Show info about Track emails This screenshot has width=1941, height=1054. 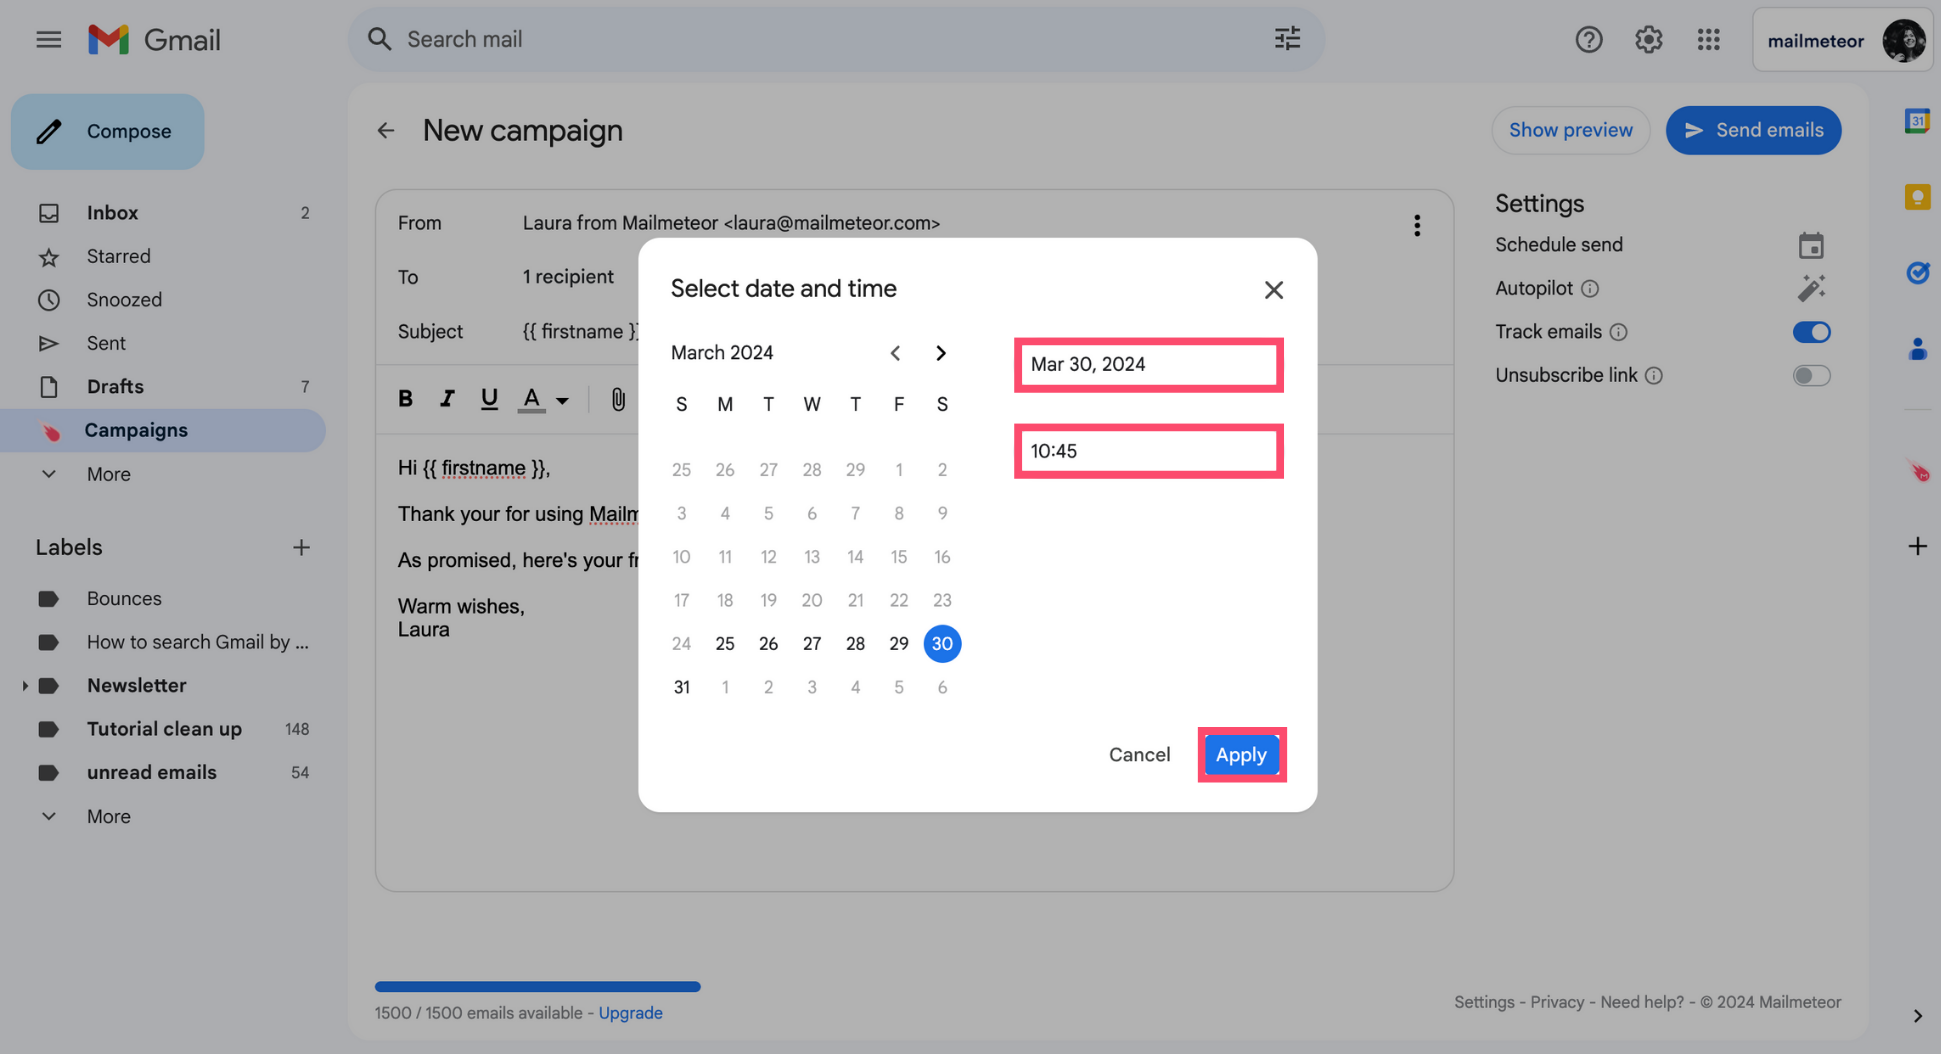pyautogui.click(x=1618, y=332)
